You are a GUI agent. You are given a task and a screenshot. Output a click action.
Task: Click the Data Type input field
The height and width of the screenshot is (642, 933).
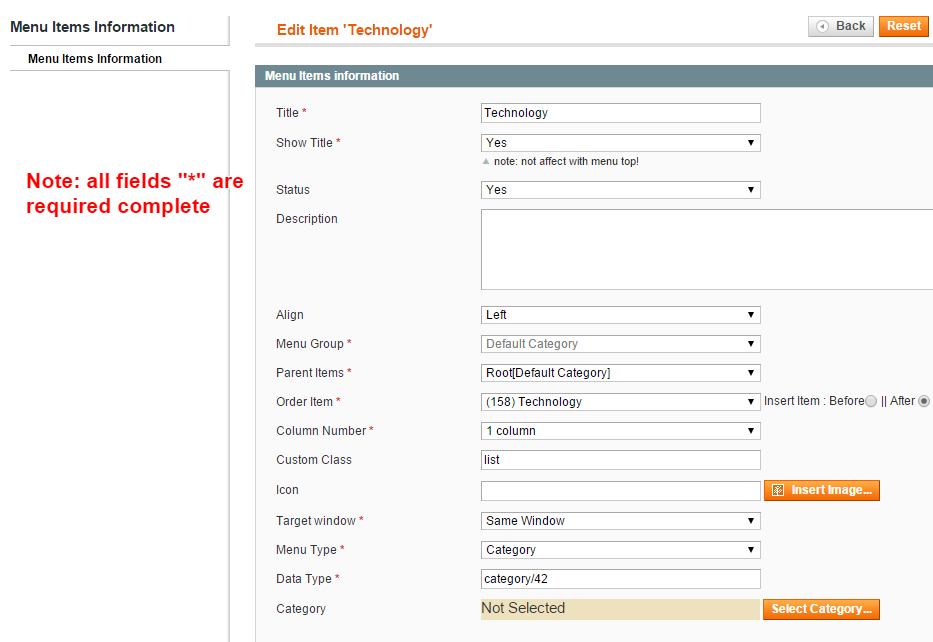[x=621, y=579]
